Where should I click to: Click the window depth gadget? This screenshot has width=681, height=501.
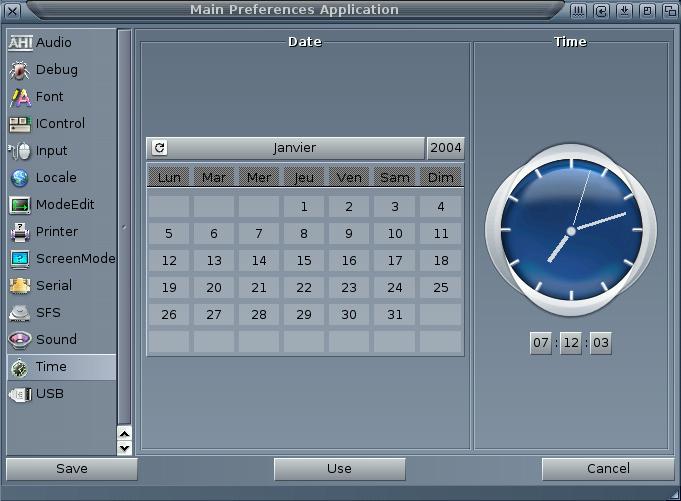click(670, 11)
